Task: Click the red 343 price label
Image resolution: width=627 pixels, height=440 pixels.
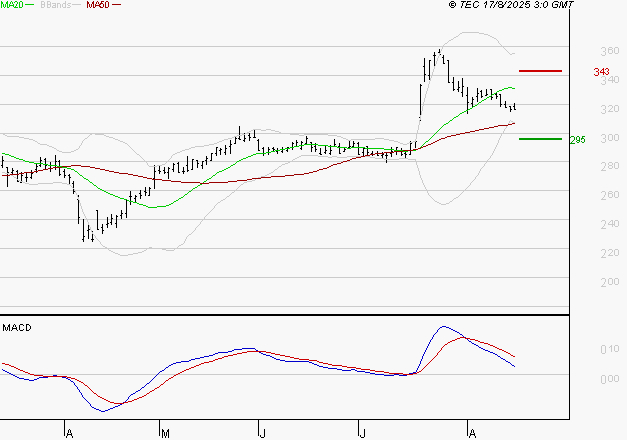Action: click(x=601, y=72)
